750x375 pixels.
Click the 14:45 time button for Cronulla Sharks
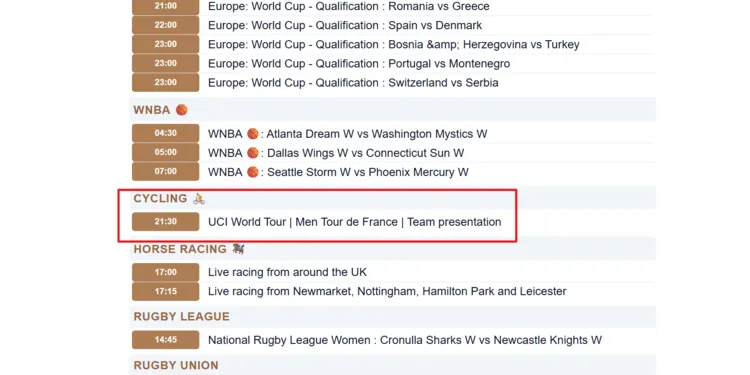tap(165, 340)
